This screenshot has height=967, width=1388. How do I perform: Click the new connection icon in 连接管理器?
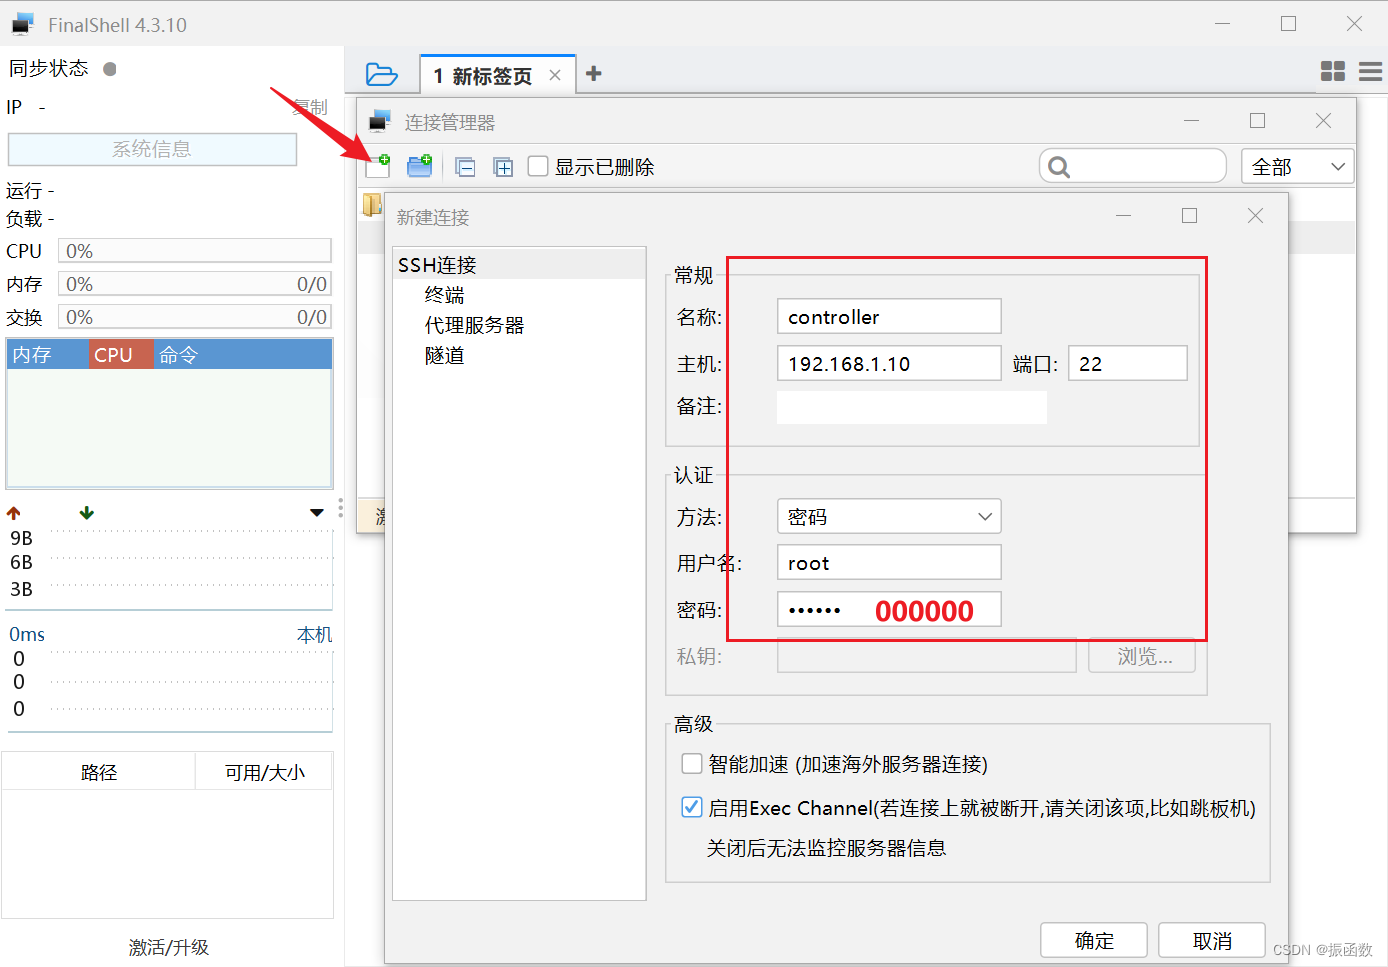(378, 166)
